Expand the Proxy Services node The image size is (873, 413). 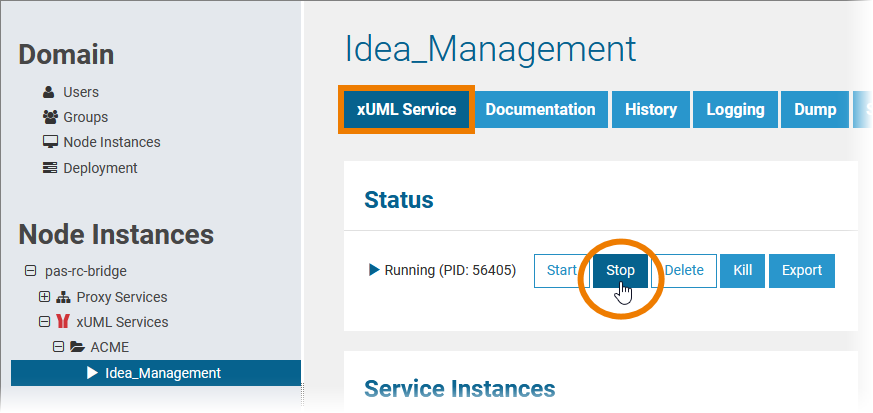coord(44,297)
